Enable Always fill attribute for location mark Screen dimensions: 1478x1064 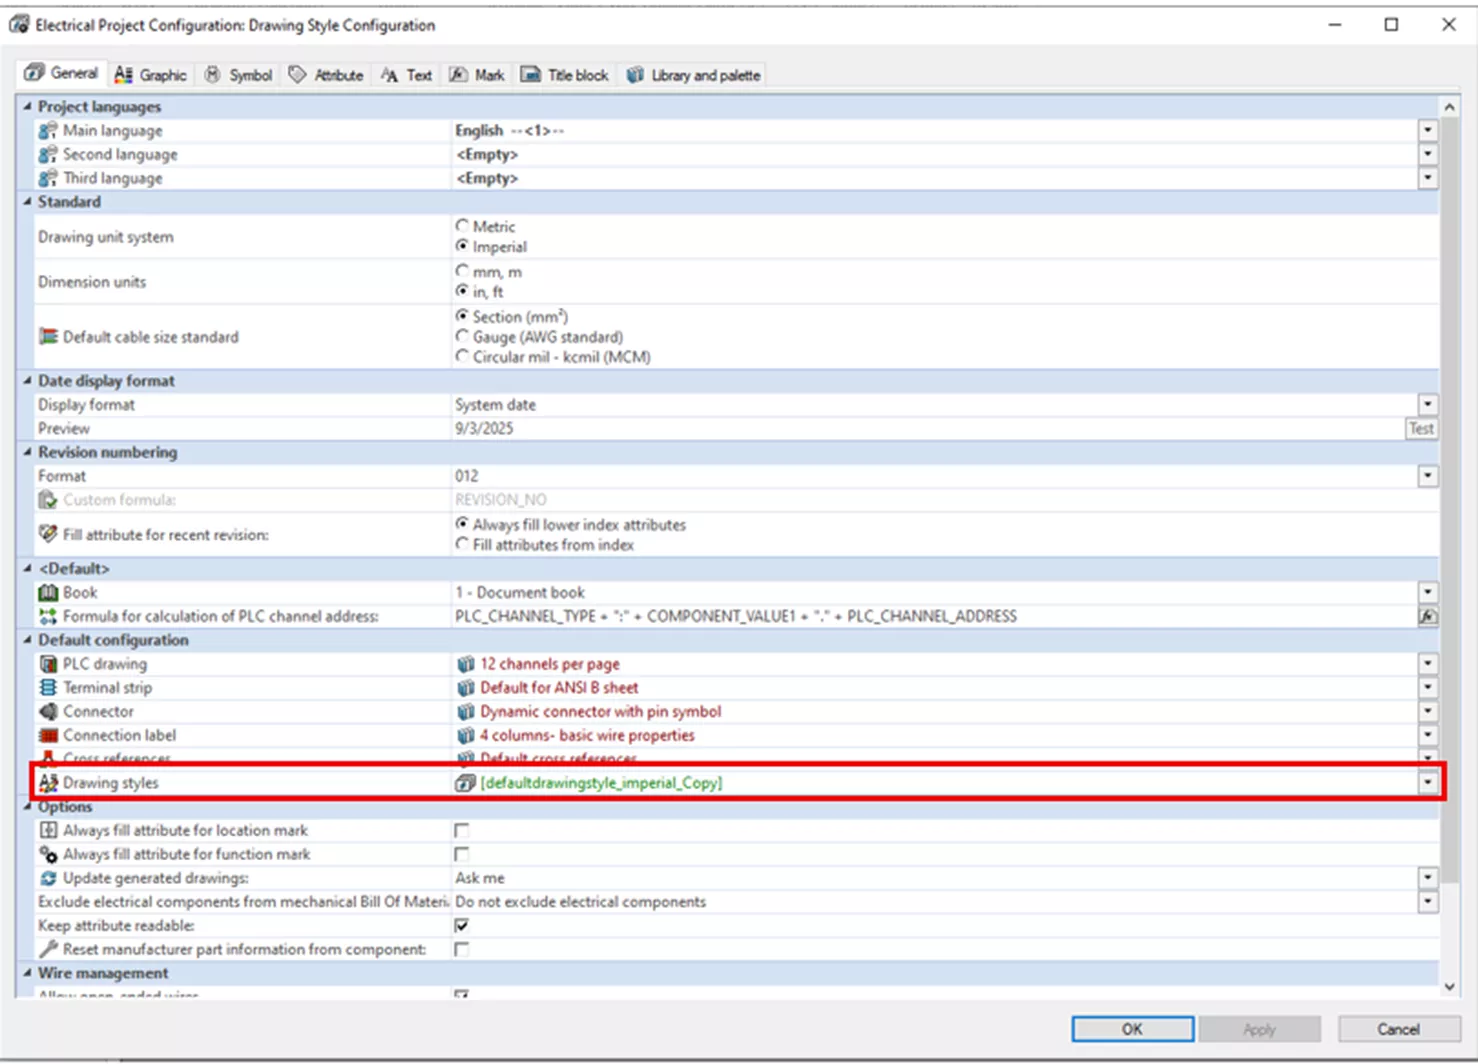[x=461, y=831]
